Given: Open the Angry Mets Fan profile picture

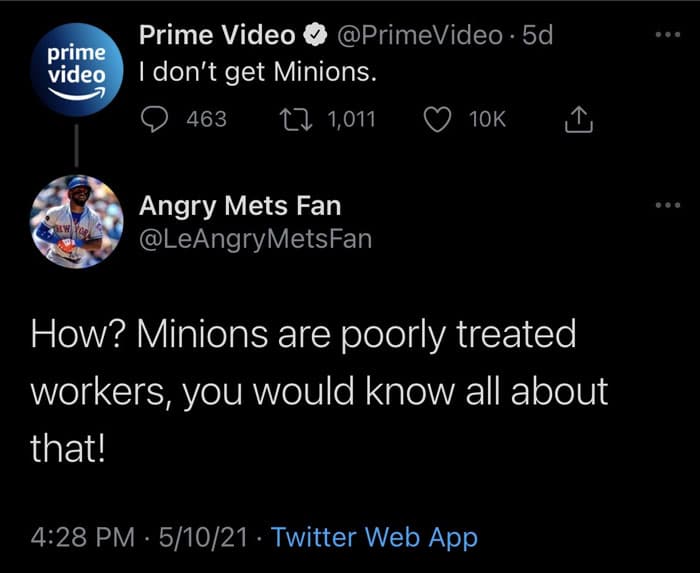Looking at the screenshot, I should click(x=77, y=221).
